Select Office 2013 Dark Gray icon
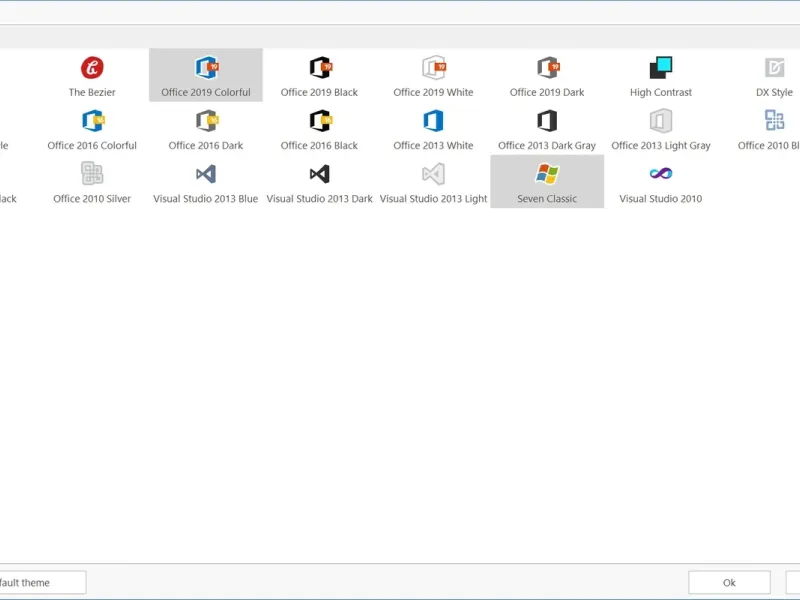 [547, 121]
